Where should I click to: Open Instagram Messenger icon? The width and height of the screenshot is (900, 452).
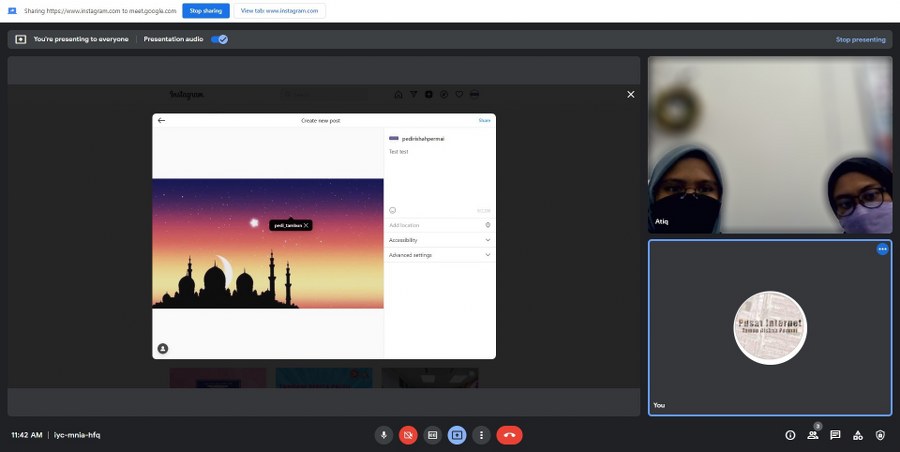[x=413, y=95]
